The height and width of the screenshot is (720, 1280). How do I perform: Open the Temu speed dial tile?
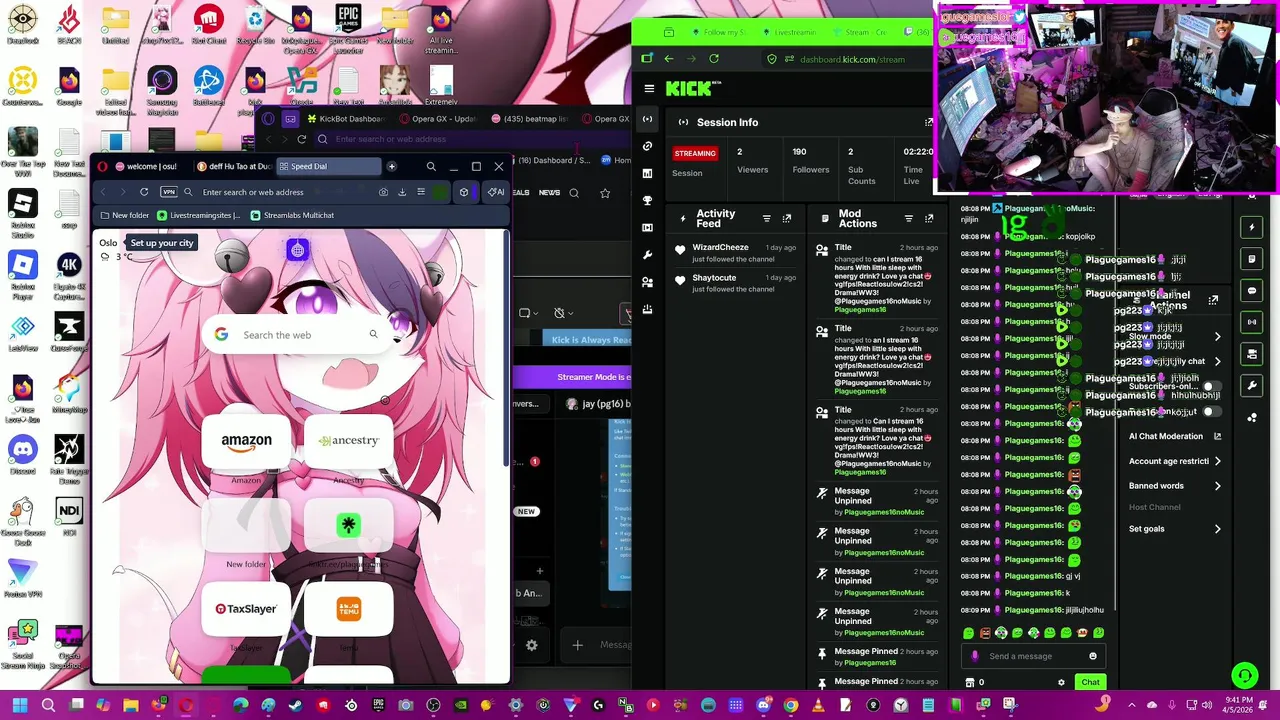[x=349, y=609]
